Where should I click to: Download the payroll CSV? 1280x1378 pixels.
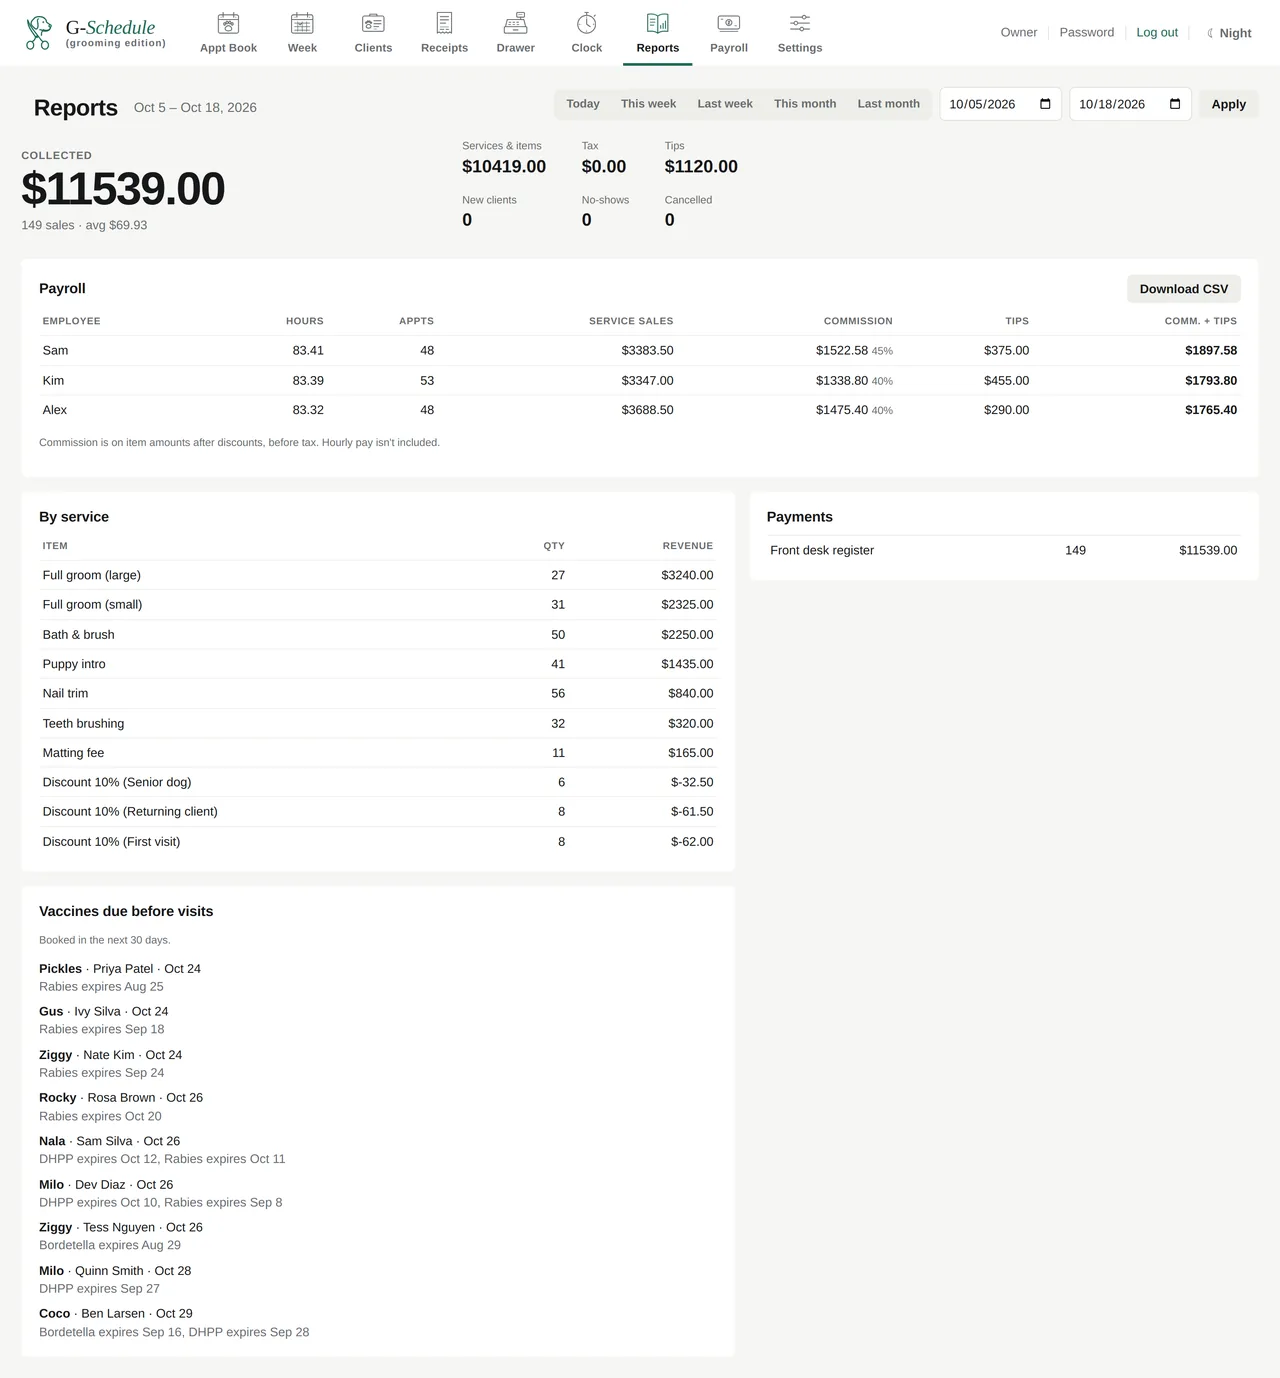tap(1184, 289)
